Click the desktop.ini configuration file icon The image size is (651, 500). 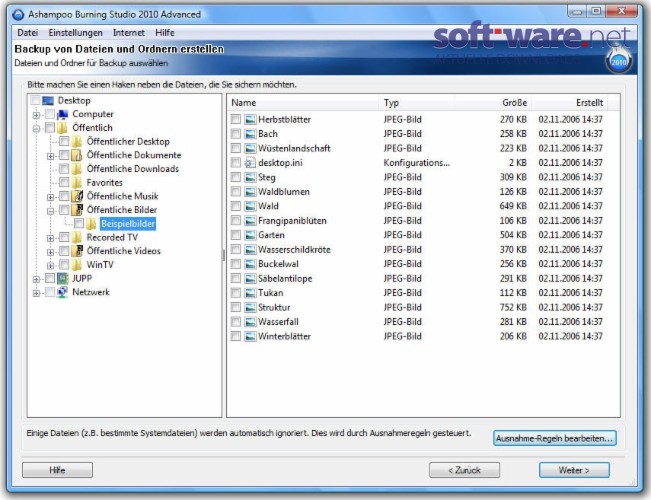pos(250,163)
